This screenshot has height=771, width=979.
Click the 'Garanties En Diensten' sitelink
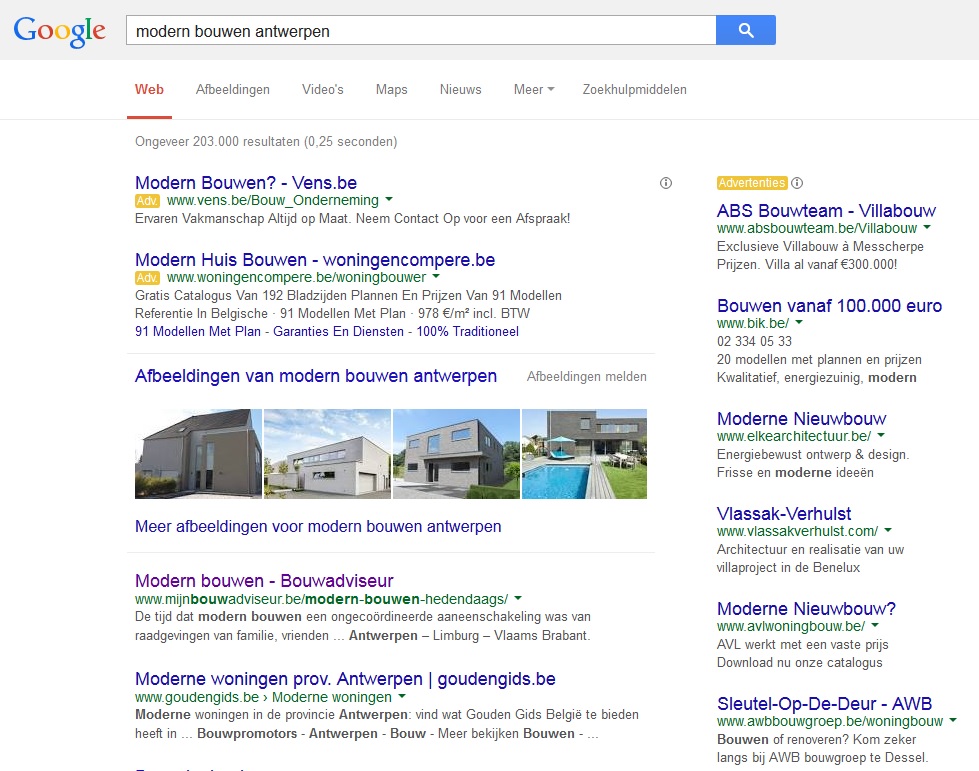click(338, 331)
